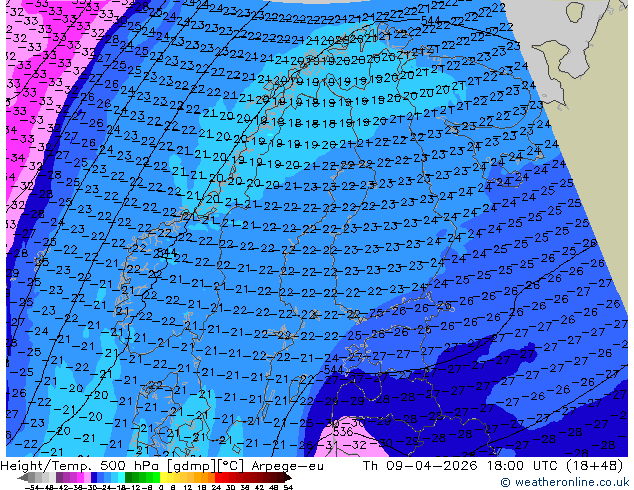634x490 pixels.
Task: Click the '[gdmp]' unit label
Action: (x=190, y=466)
